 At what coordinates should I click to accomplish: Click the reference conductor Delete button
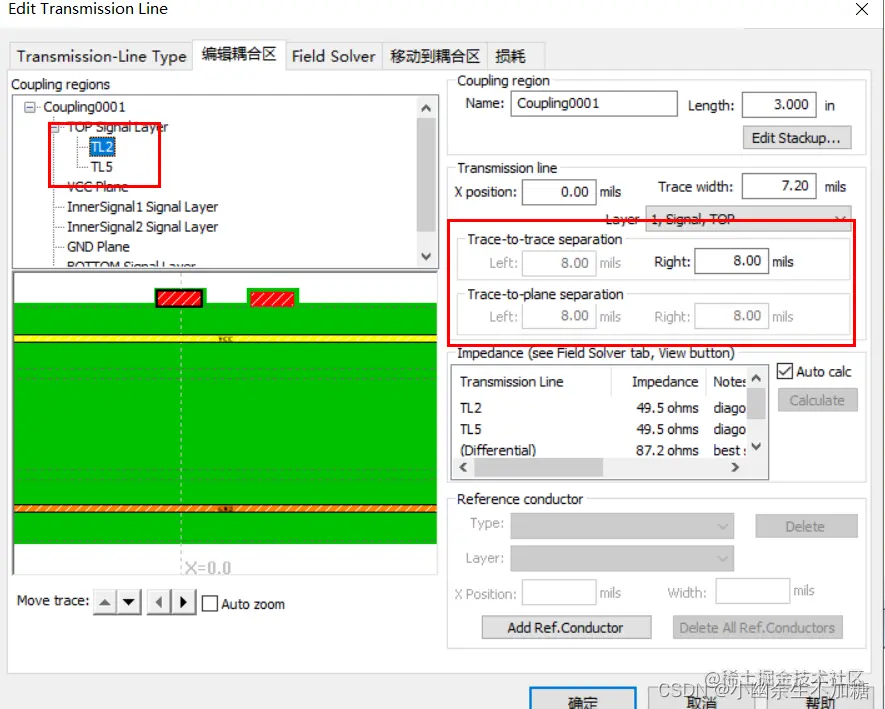coord(806,526)
